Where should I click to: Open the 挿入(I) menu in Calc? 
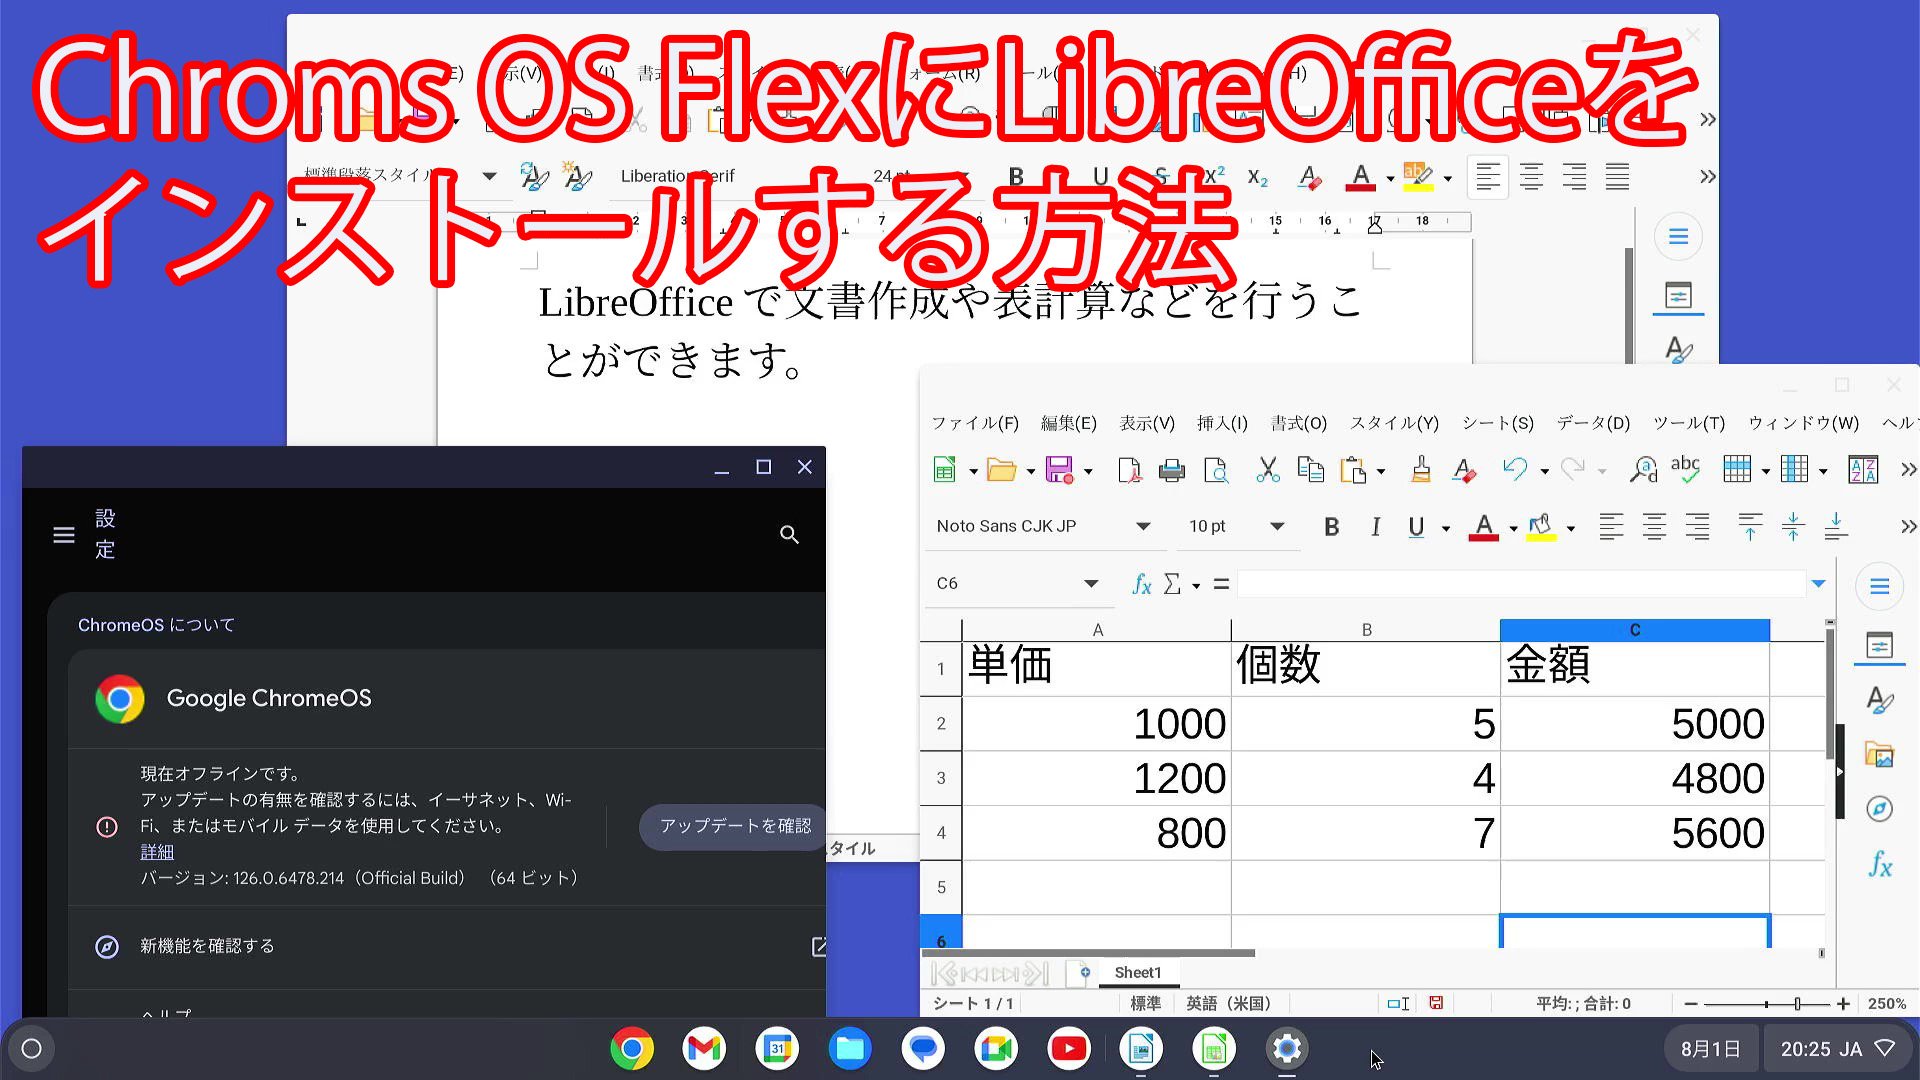click(1222, 423)
